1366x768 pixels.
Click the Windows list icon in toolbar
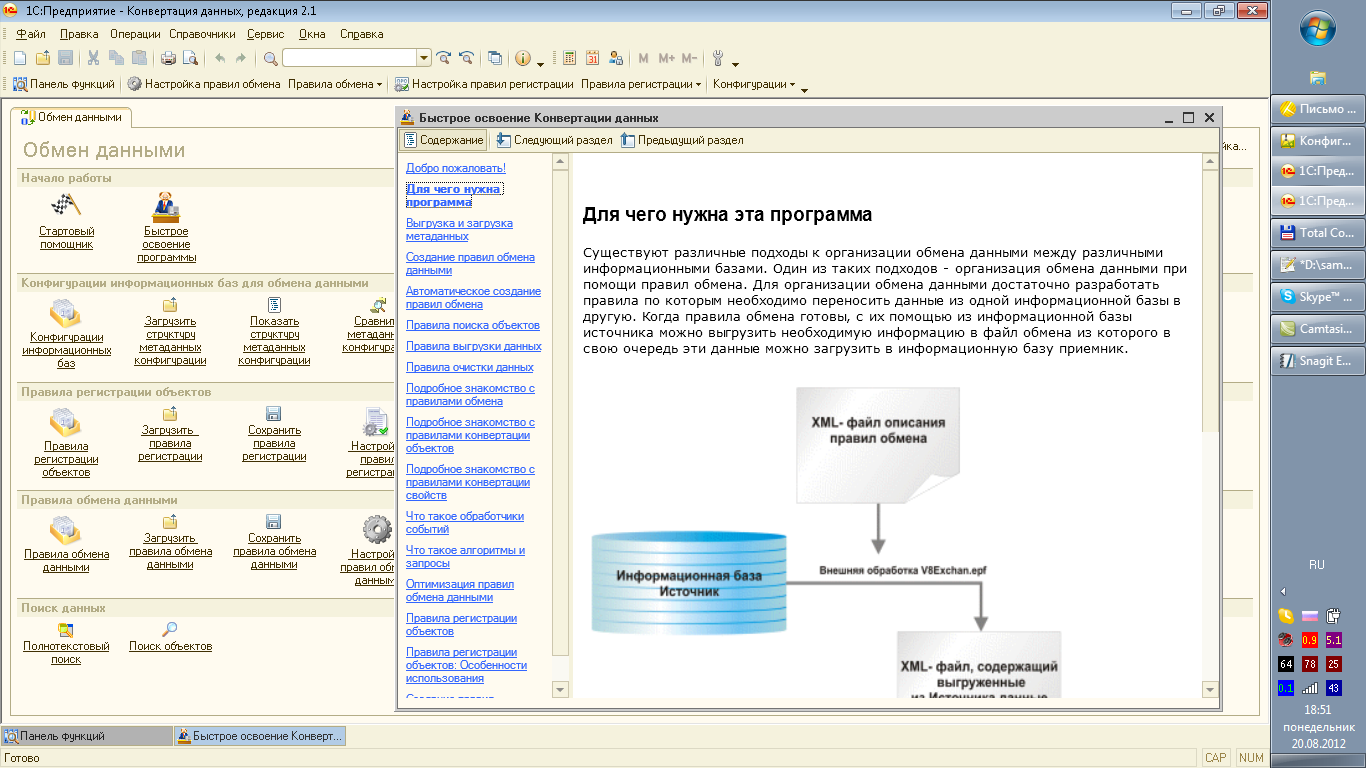click(x=495, y=59)
